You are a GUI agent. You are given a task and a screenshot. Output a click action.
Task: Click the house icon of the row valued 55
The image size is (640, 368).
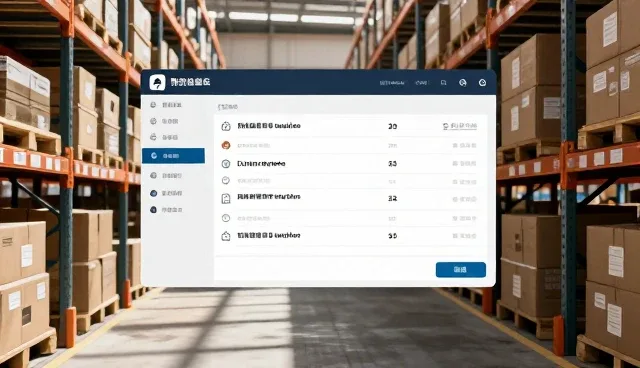tap(226, 236)
